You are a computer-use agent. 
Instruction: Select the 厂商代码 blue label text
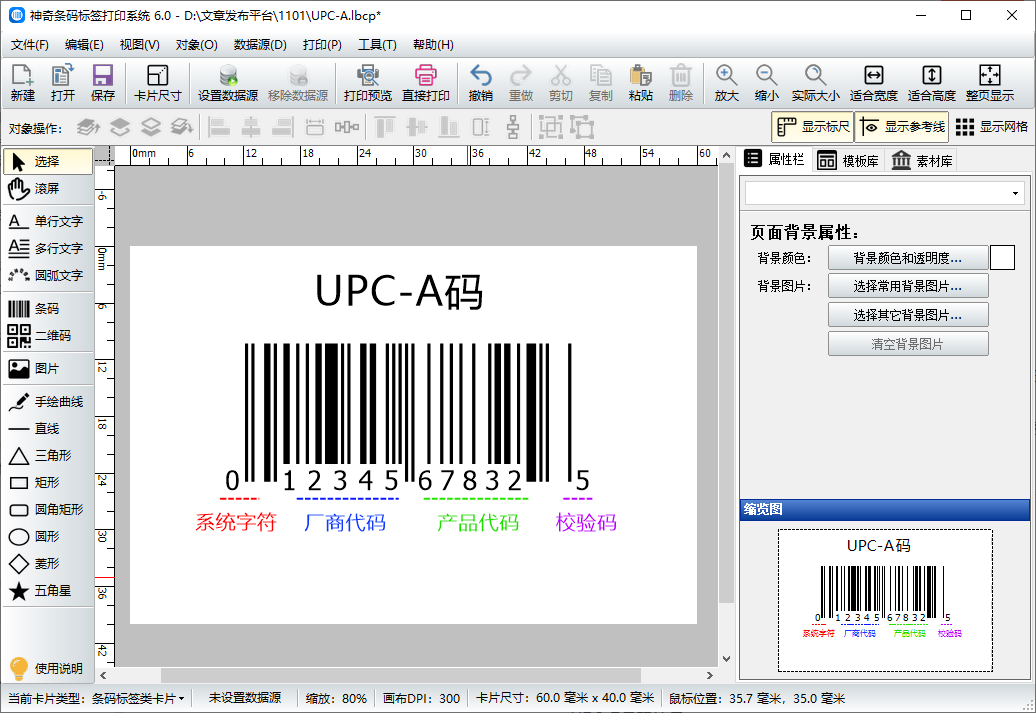point(344,523)
